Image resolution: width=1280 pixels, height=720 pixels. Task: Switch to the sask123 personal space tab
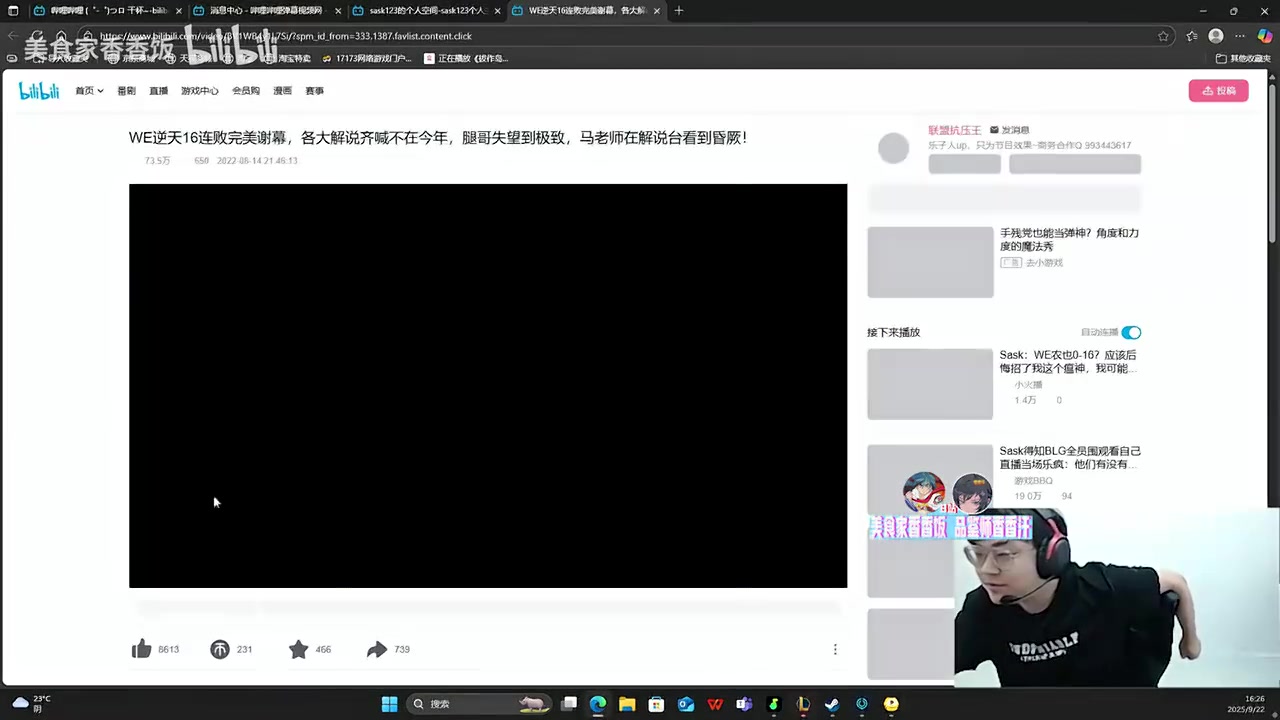(x=424, y=11)
